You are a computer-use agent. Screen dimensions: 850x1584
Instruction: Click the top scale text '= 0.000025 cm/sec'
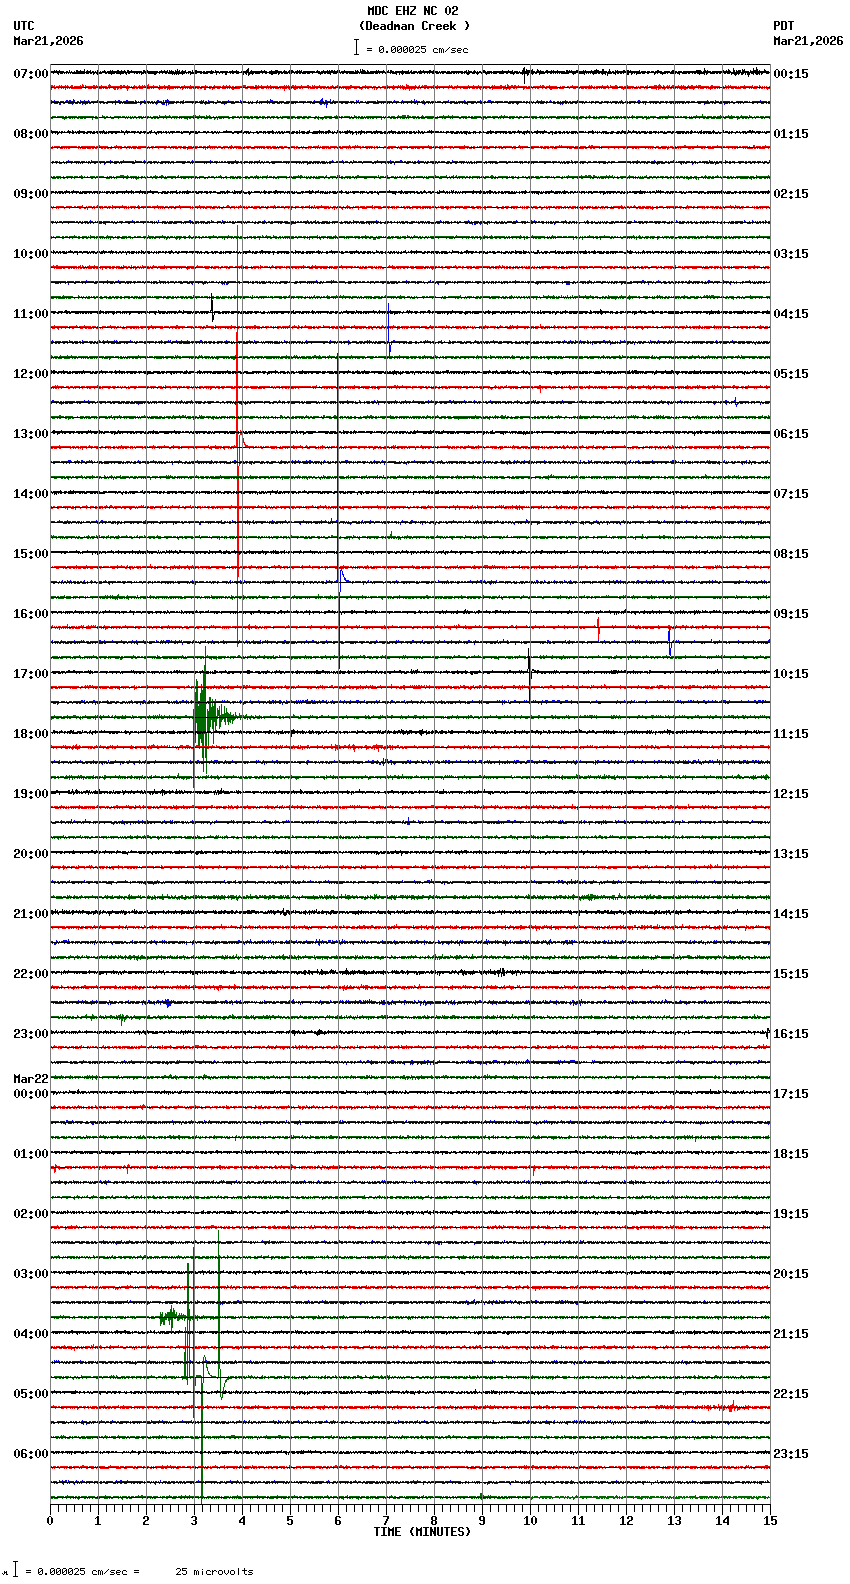[417, 49]
